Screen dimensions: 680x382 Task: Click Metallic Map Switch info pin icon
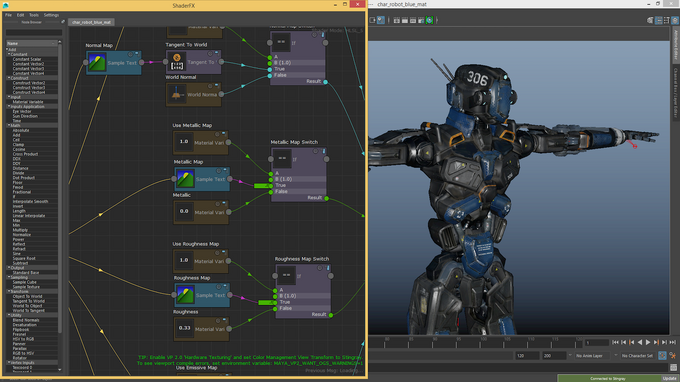click(x=324, y=151)
